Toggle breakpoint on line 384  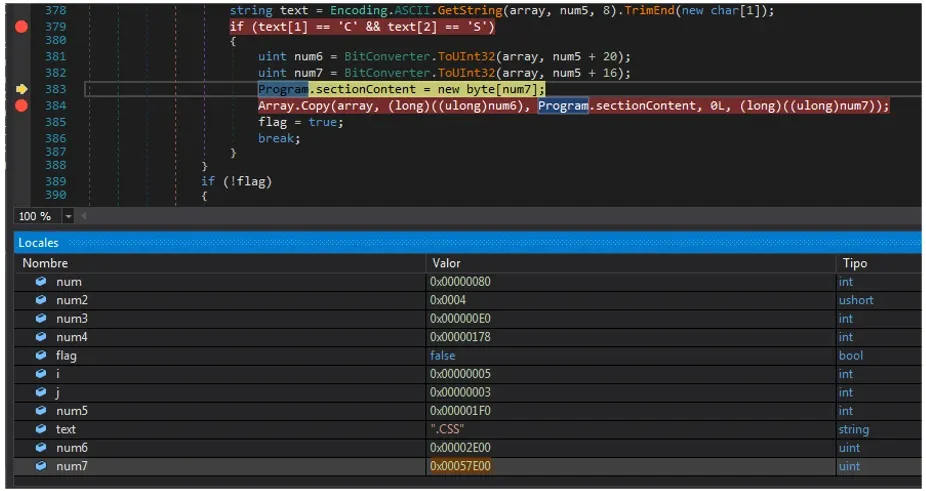[21, 106]
